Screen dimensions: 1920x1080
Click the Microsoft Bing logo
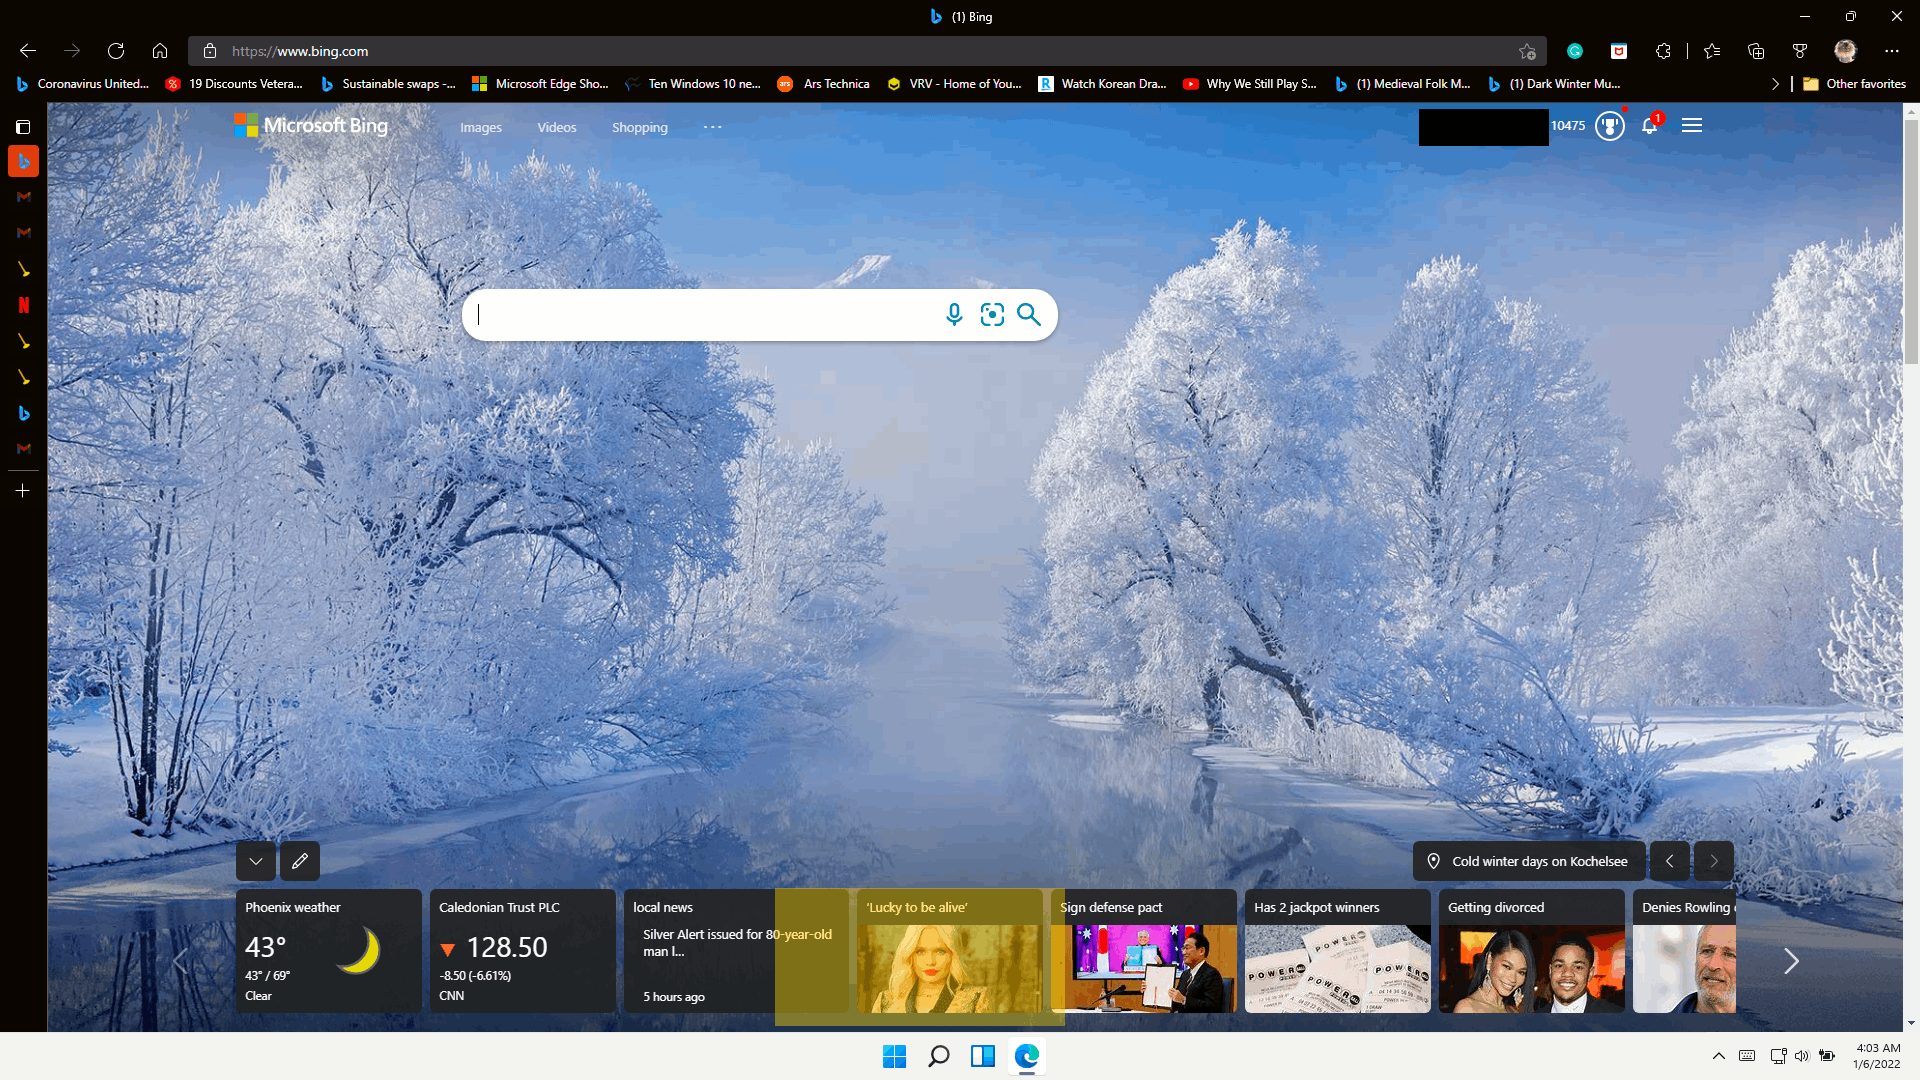(x=311, y=126)
